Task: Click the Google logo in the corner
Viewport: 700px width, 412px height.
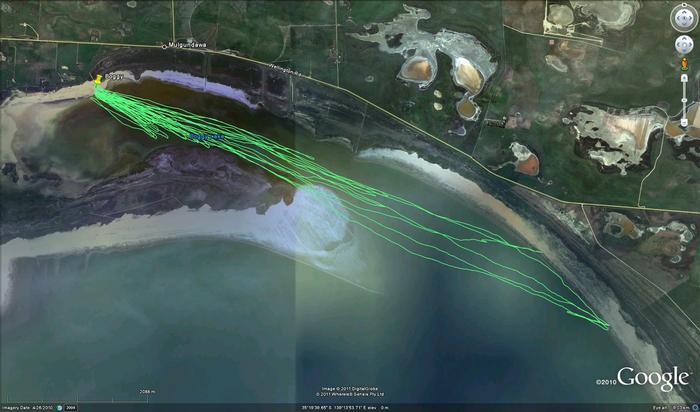Action: click(653, 378)
